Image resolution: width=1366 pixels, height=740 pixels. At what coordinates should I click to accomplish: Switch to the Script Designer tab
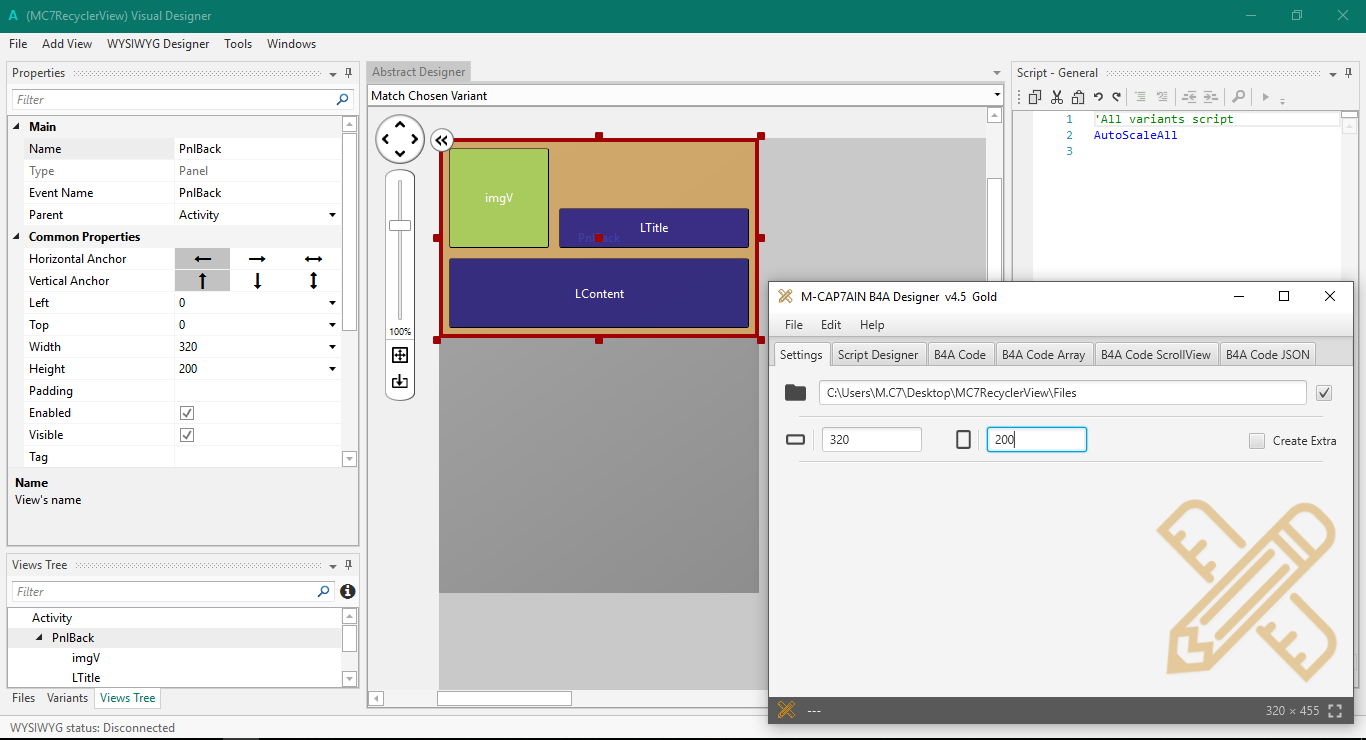tap(877, 355)
